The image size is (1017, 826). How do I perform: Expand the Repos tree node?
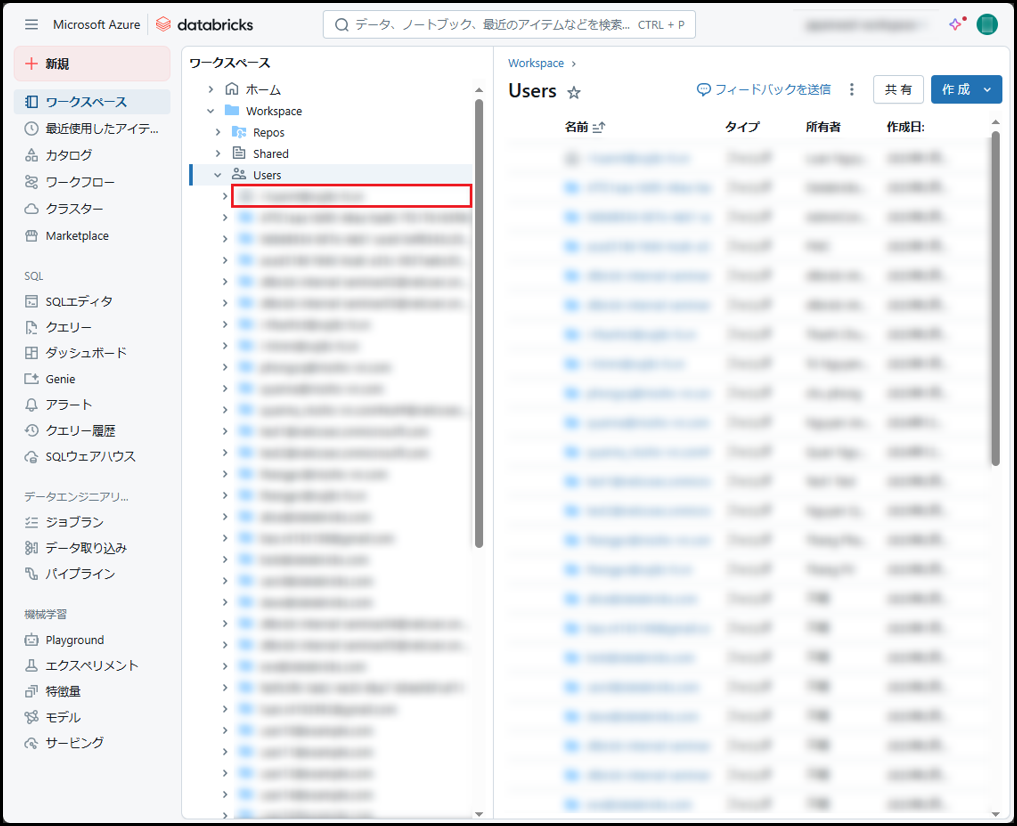click(218, 132)
